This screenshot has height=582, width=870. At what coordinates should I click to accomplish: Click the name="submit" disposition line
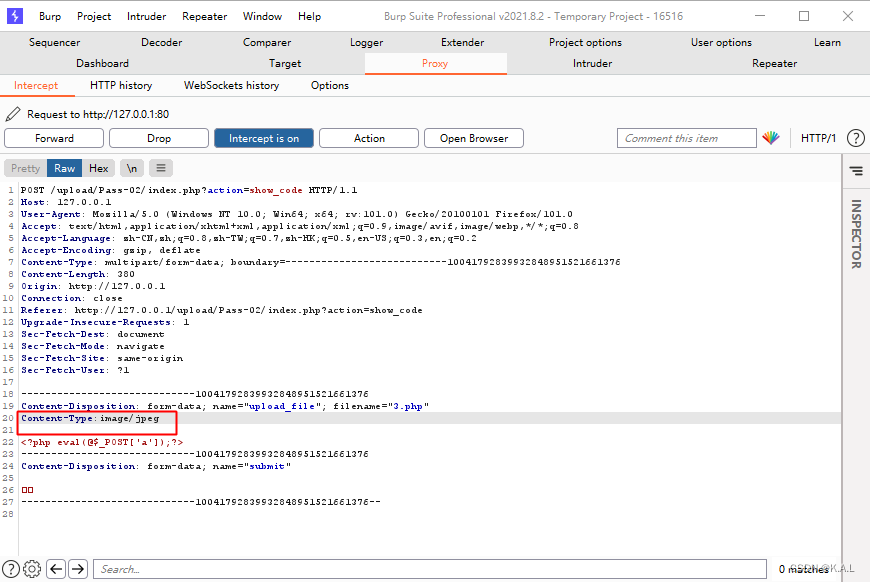point(156,466)
